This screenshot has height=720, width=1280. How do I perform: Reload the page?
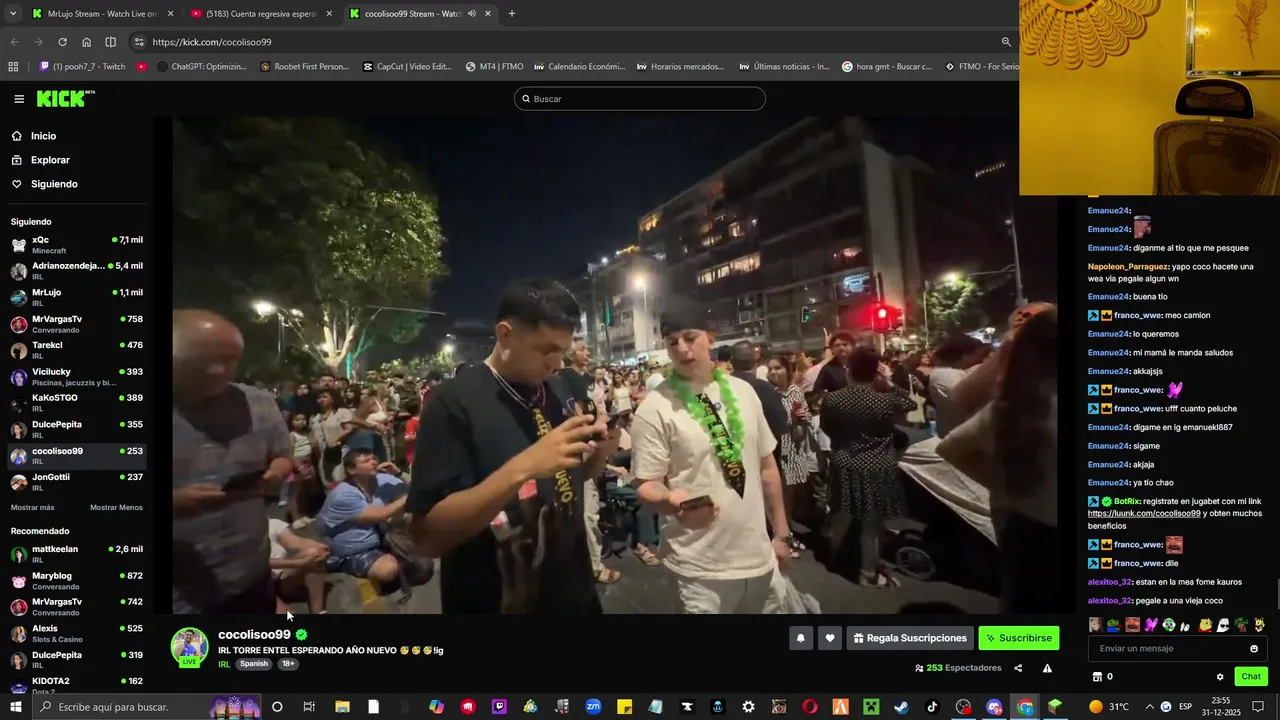(x=62, y=42)
